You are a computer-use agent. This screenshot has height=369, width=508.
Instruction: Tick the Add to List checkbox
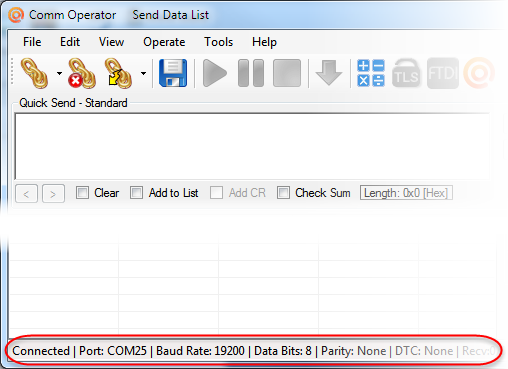pos(136,193)
